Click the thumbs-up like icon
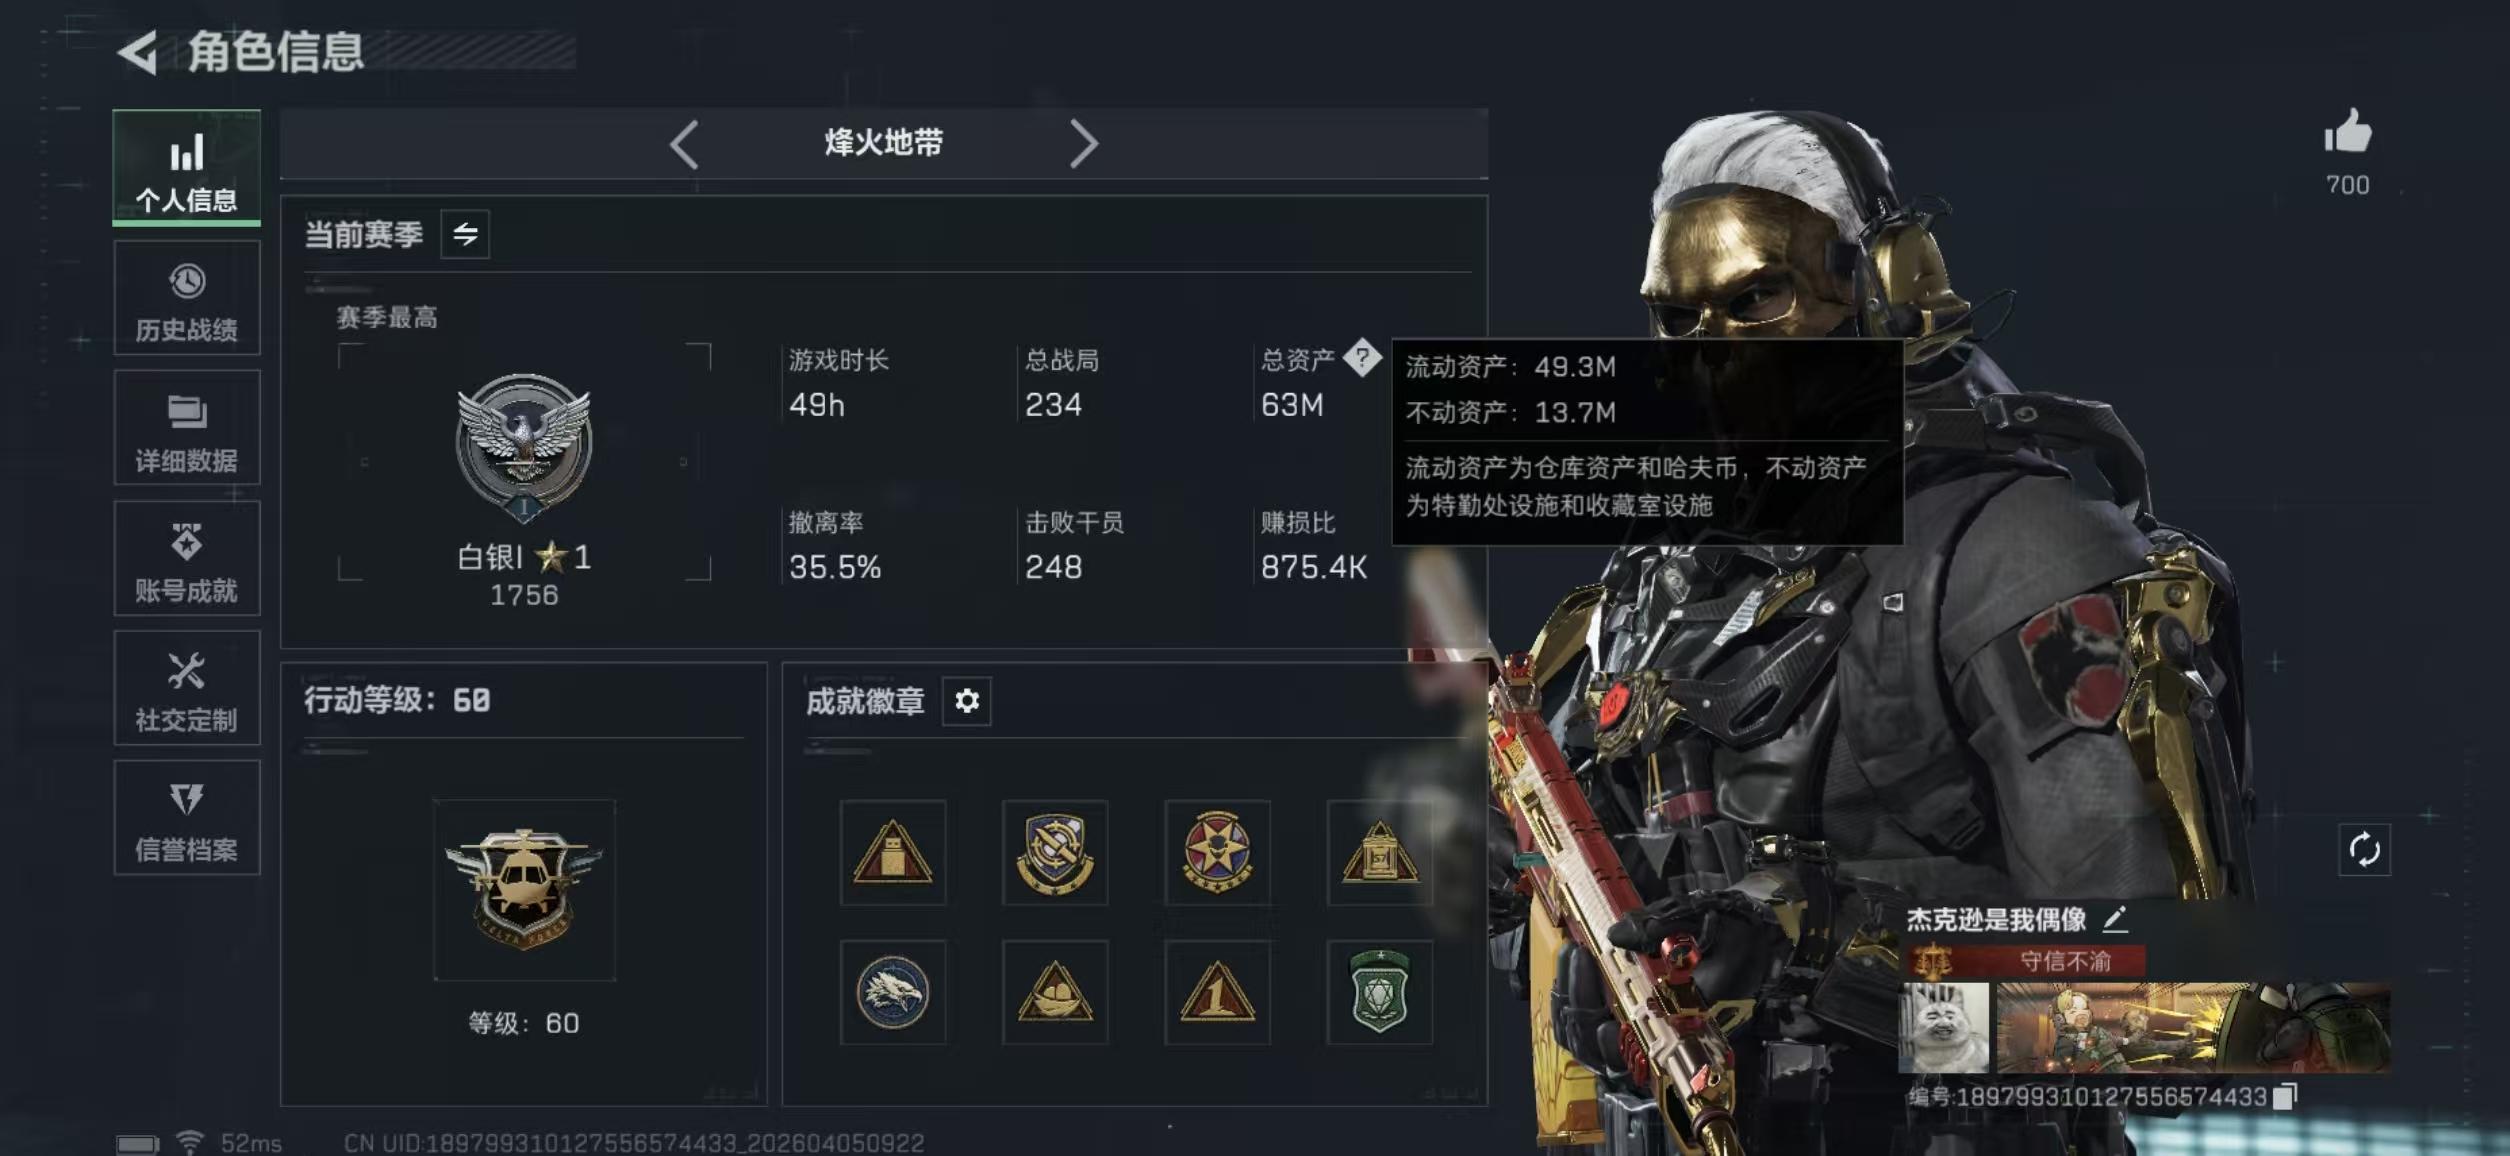 click(2347, 132)
